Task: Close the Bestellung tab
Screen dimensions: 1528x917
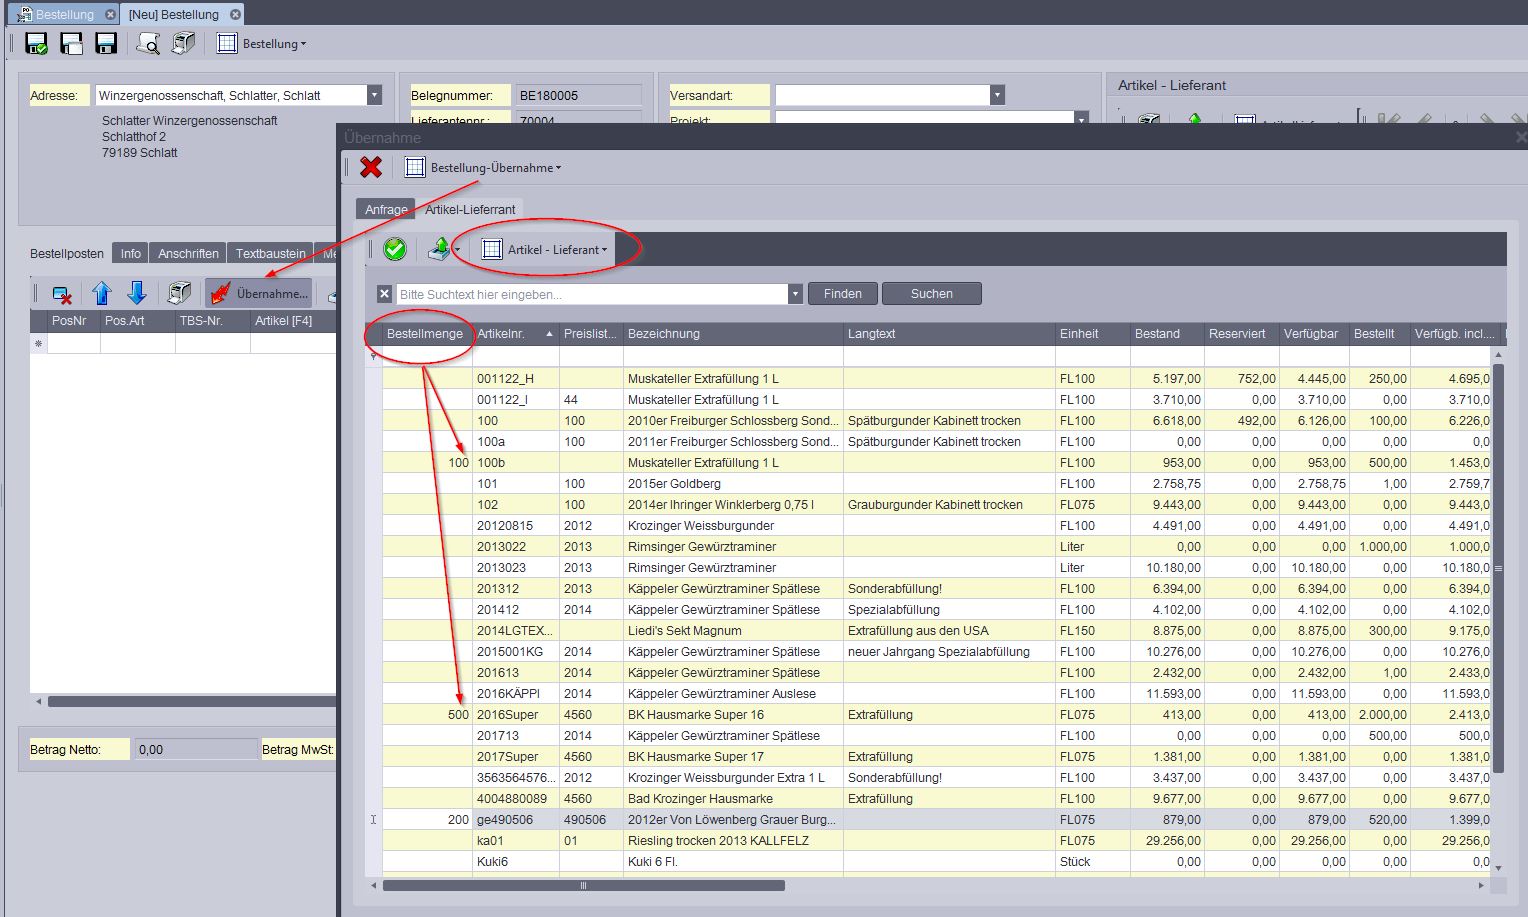Action: coord(111,15)
